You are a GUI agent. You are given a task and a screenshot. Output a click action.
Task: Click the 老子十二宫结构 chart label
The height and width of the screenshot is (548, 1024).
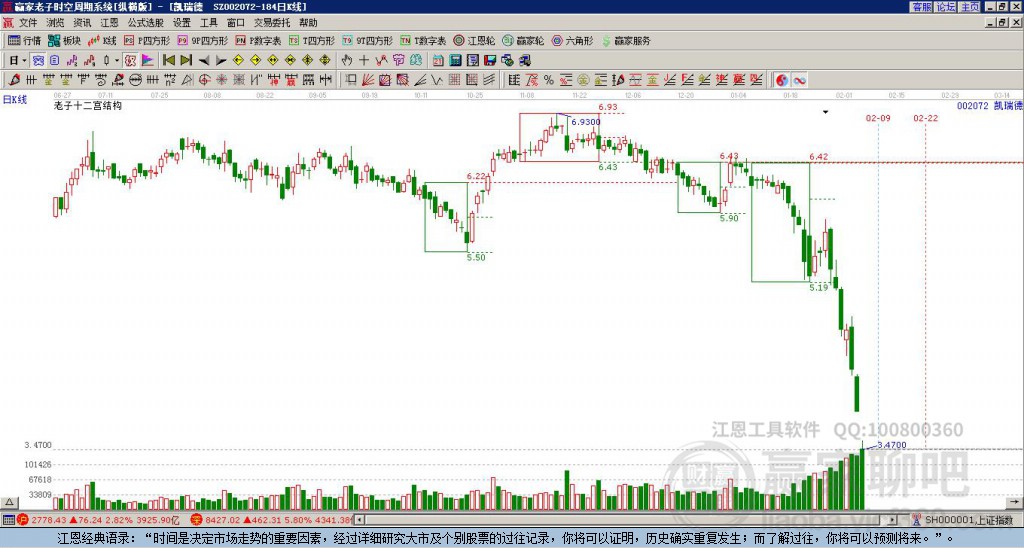pos(88,105)
